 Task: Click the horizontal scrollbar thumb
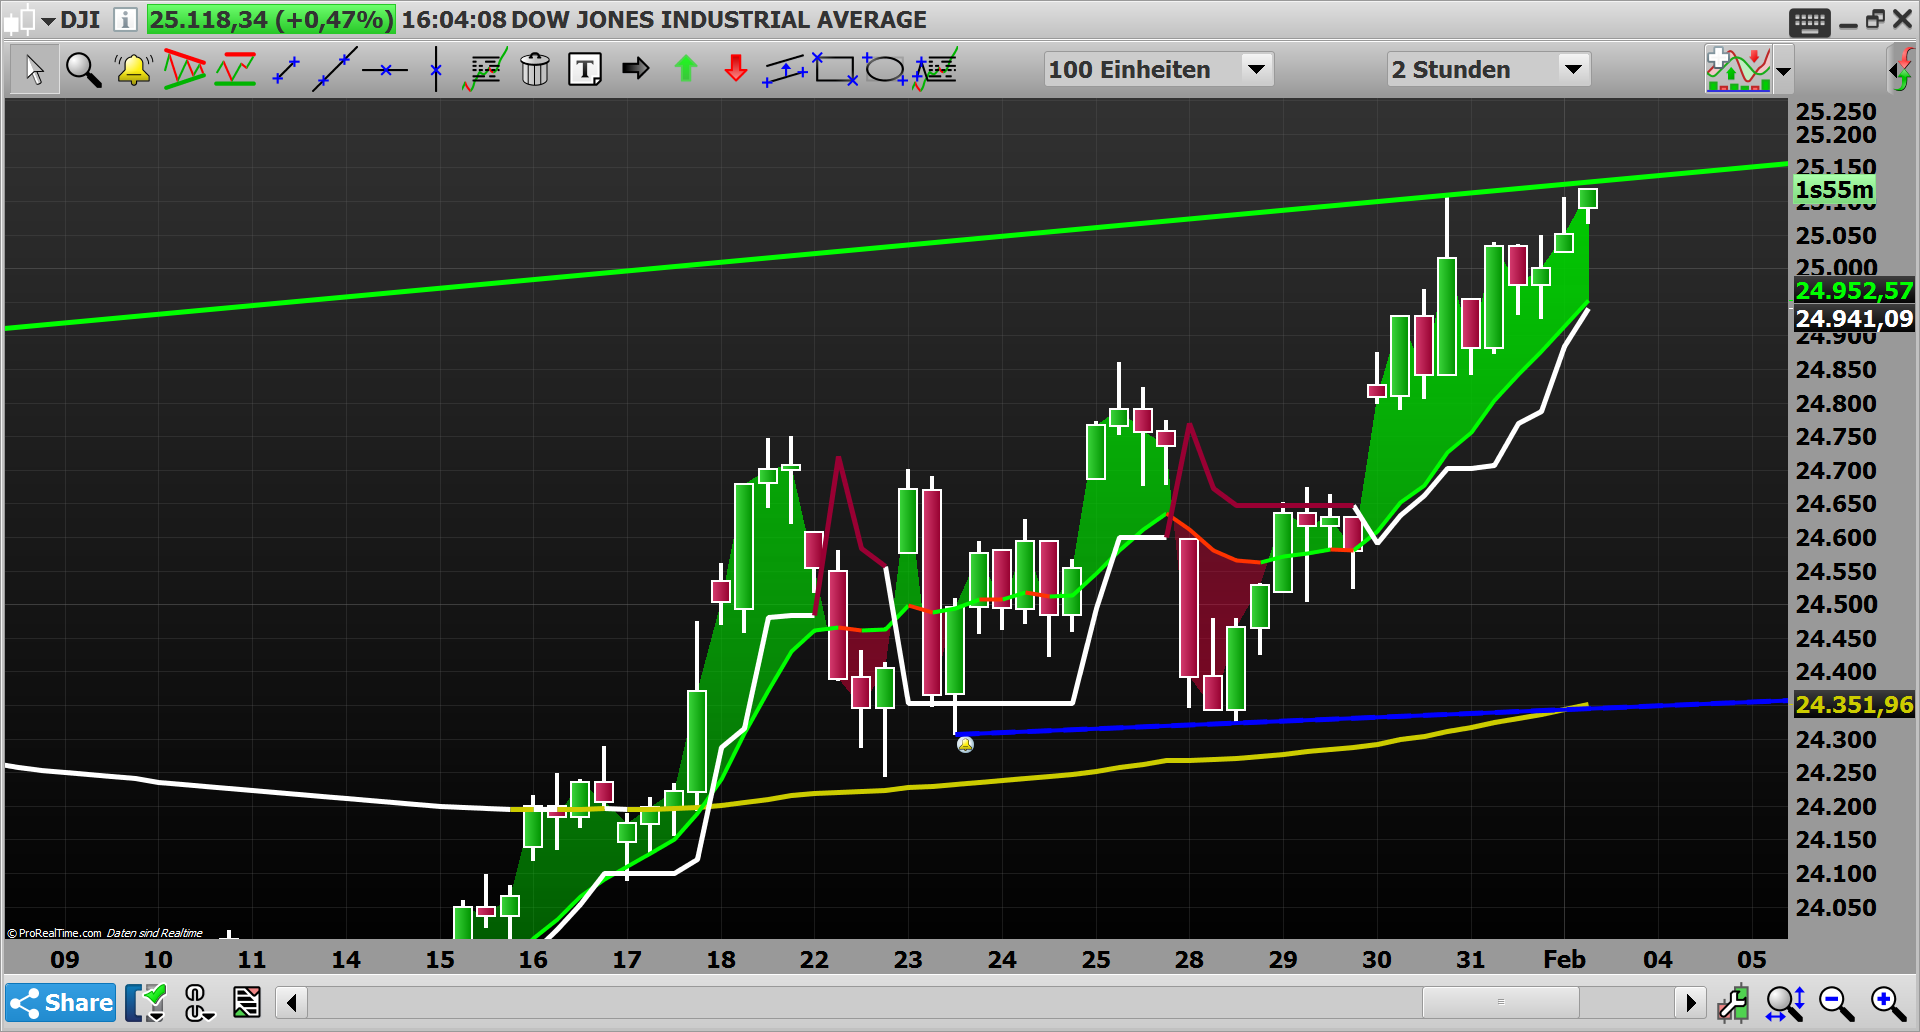pos(1500,1002)
